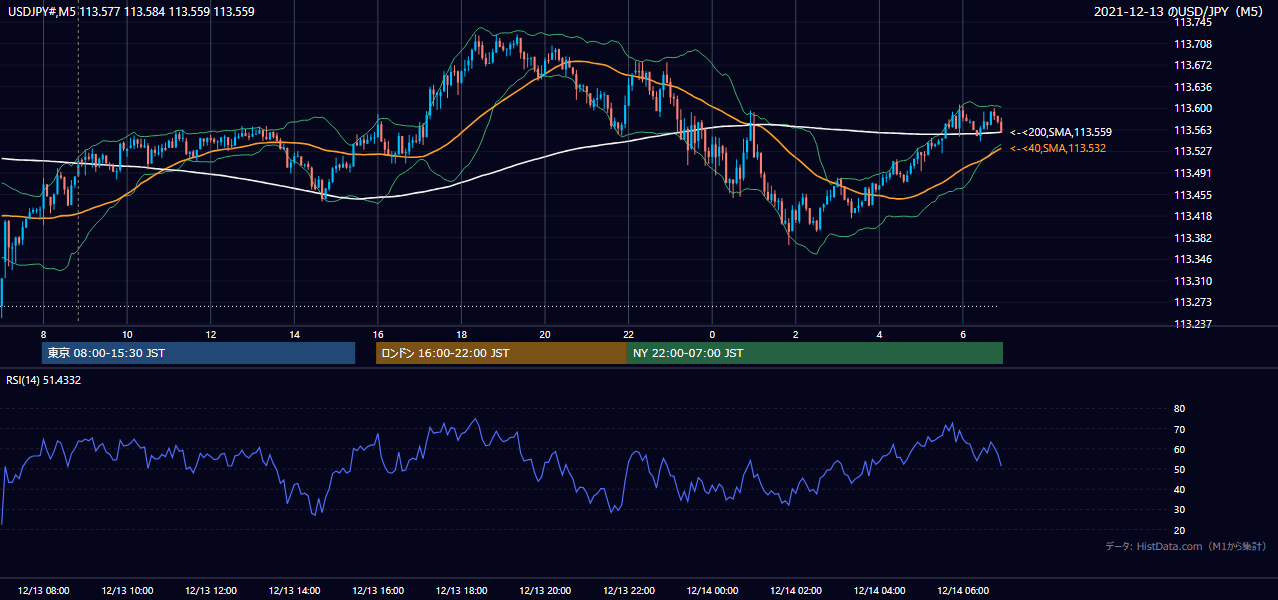Screen dimensions: 1278x600
Task: Click price axis value 113.708
Action: click(1192, 44)
